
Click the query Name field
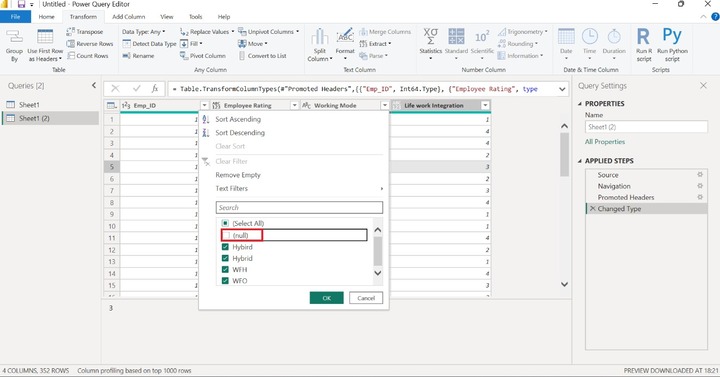[646, 127]
